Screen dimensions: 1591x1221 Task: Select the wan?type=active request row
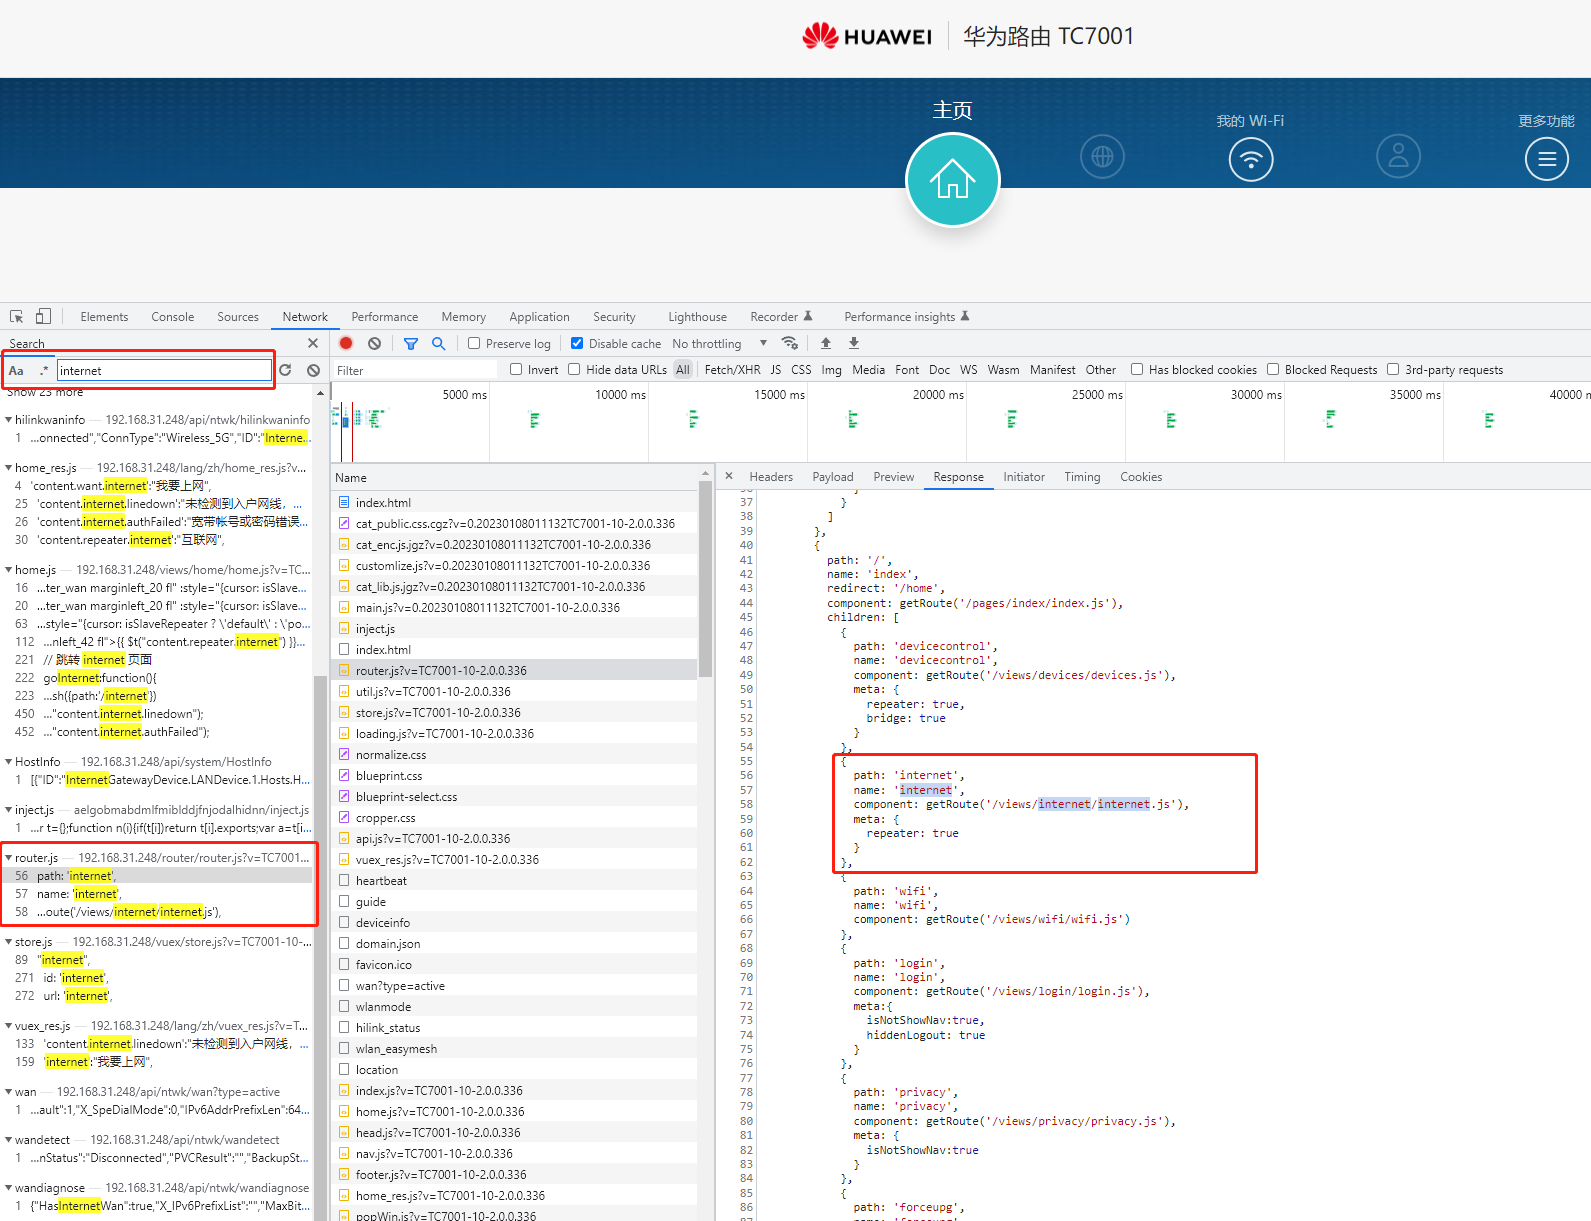coord(515,985)
